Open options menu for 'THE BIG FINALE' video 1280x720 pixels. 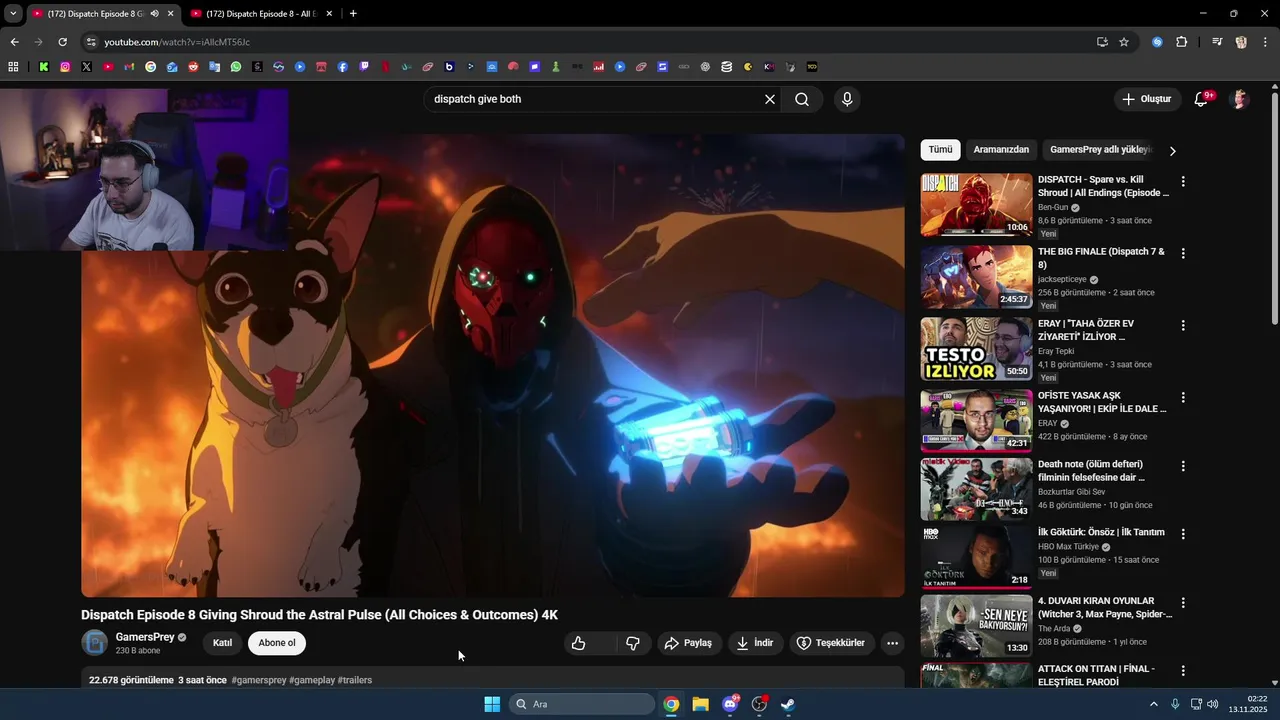click(1183, 254)
